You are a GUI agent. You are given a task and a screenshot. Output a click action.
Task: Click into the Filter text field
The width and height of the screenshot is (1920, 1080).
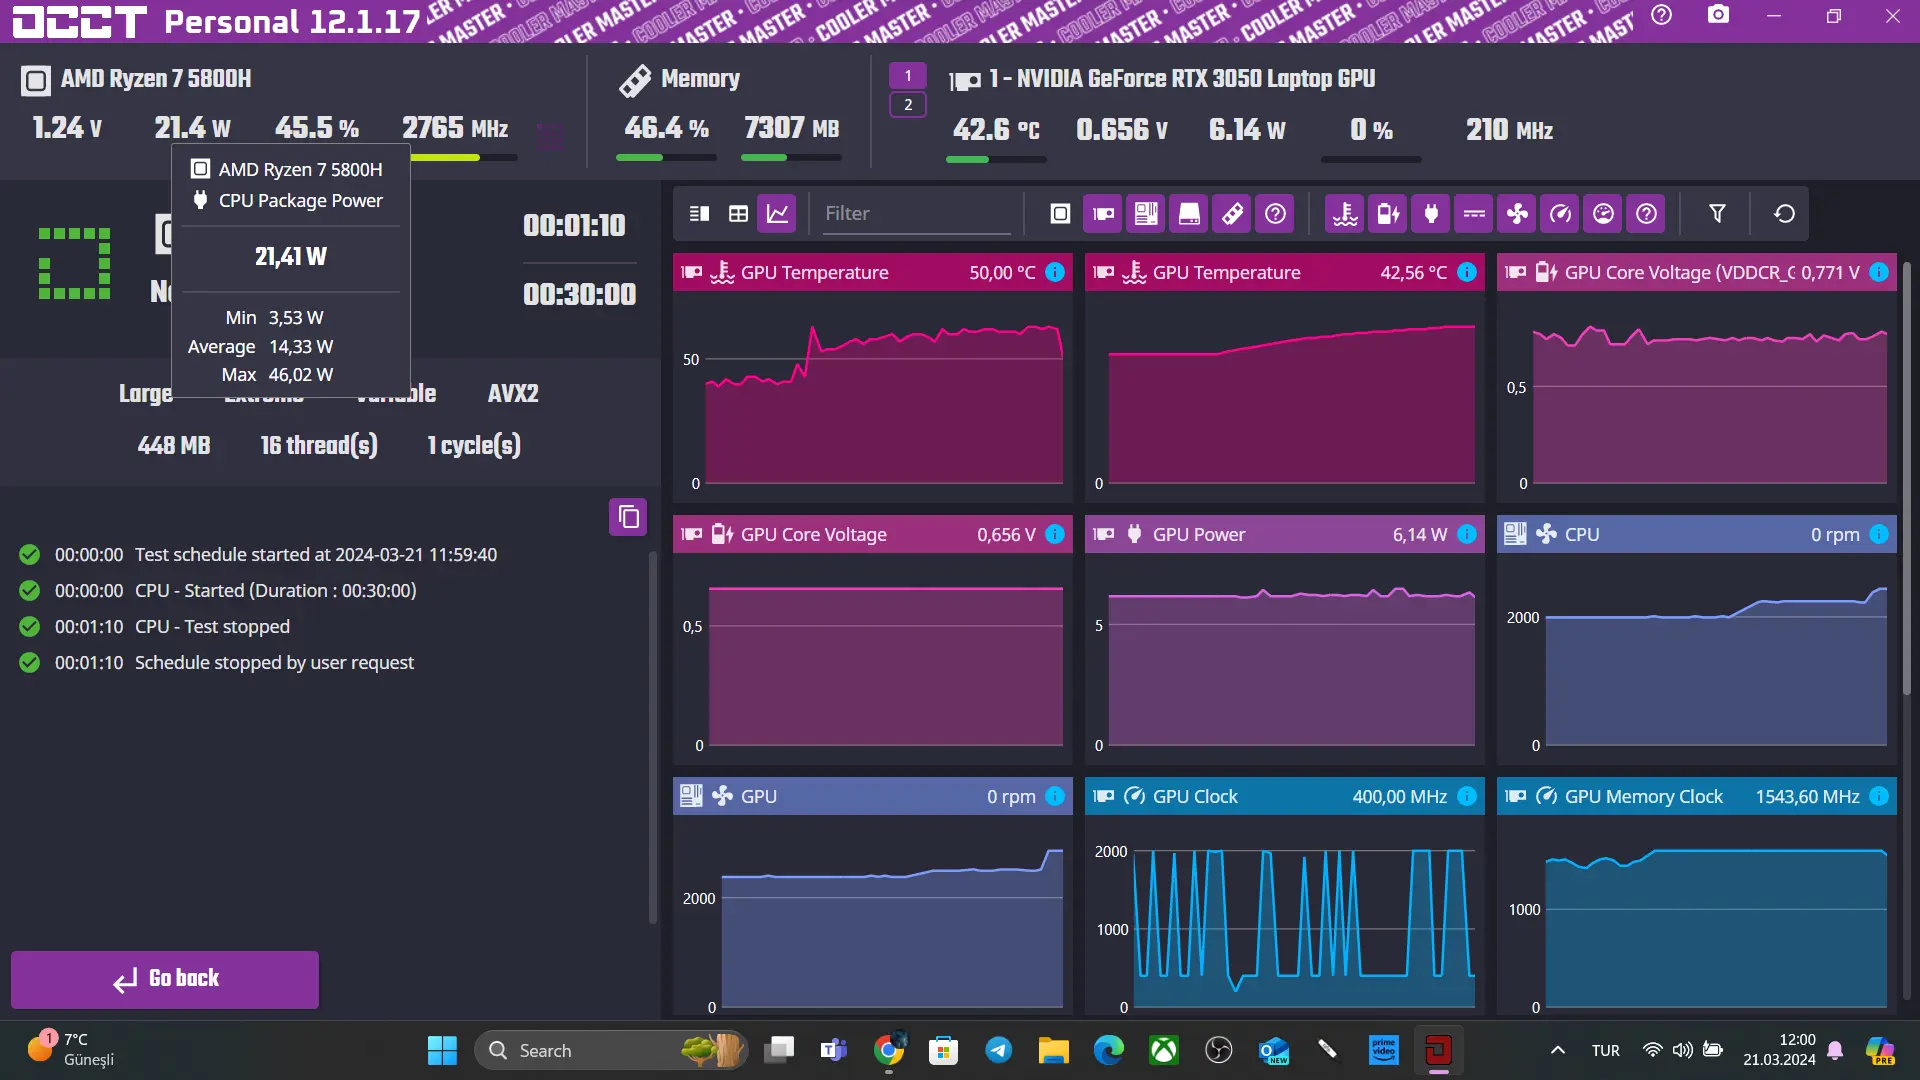(916, 214)
